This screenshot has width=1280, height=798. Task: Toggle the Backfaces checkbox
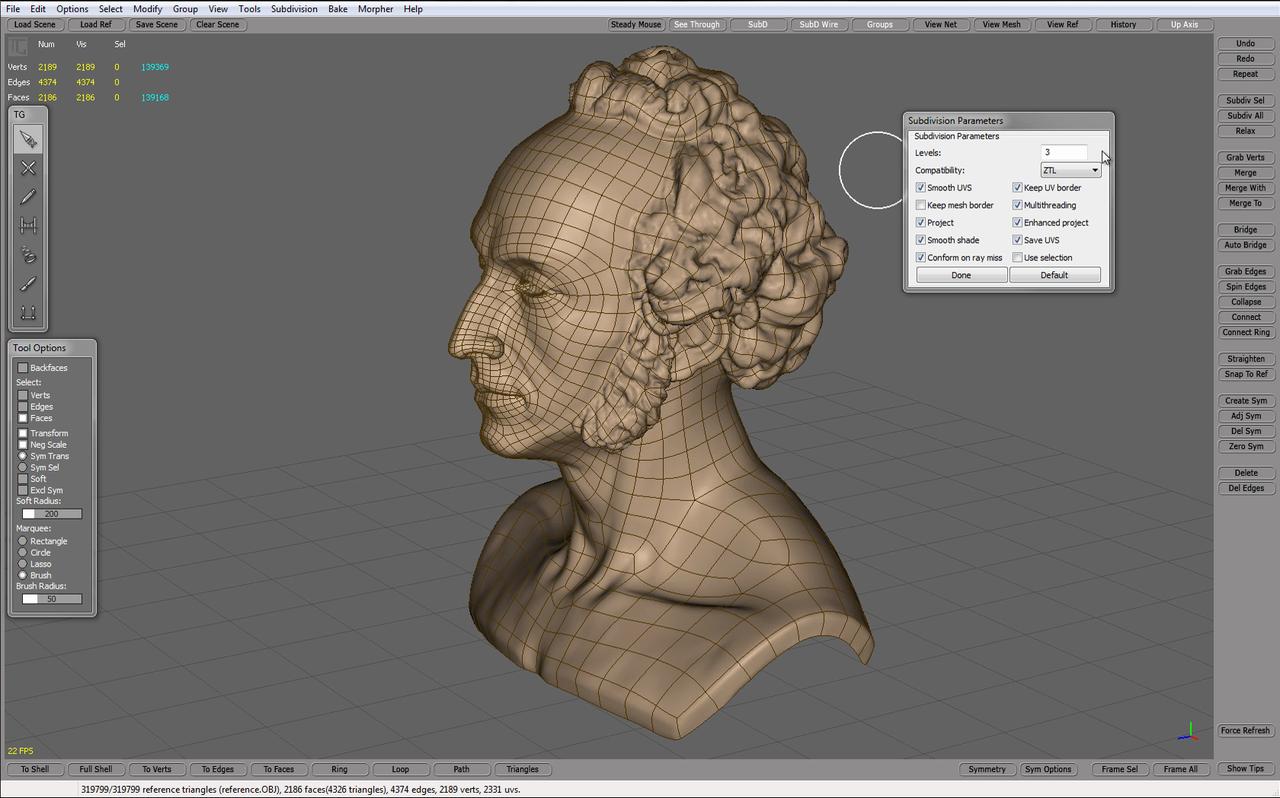pyautogui.click(x=23, y=368)
